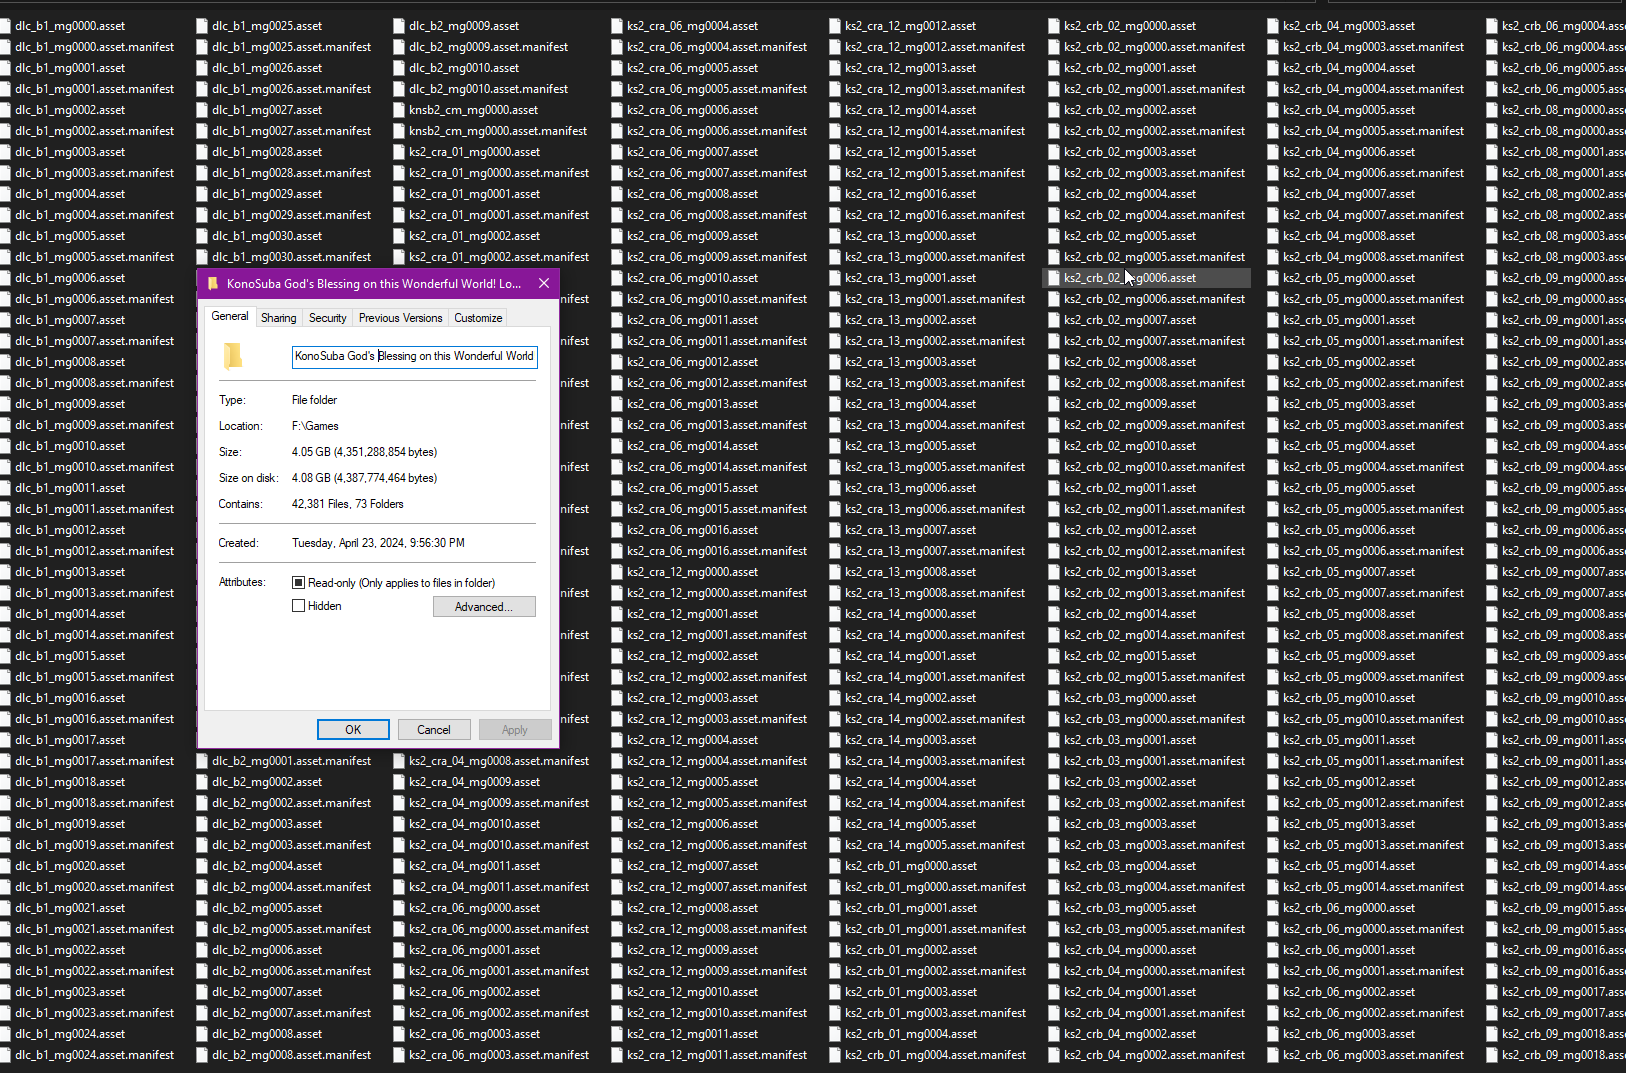Image resolution: width=1626 pixels, height=1073 pixels.
Task: Select file dlc_b1_mg0030.asset.manifest
Action: pyautogui.click(x=291, y=257)
